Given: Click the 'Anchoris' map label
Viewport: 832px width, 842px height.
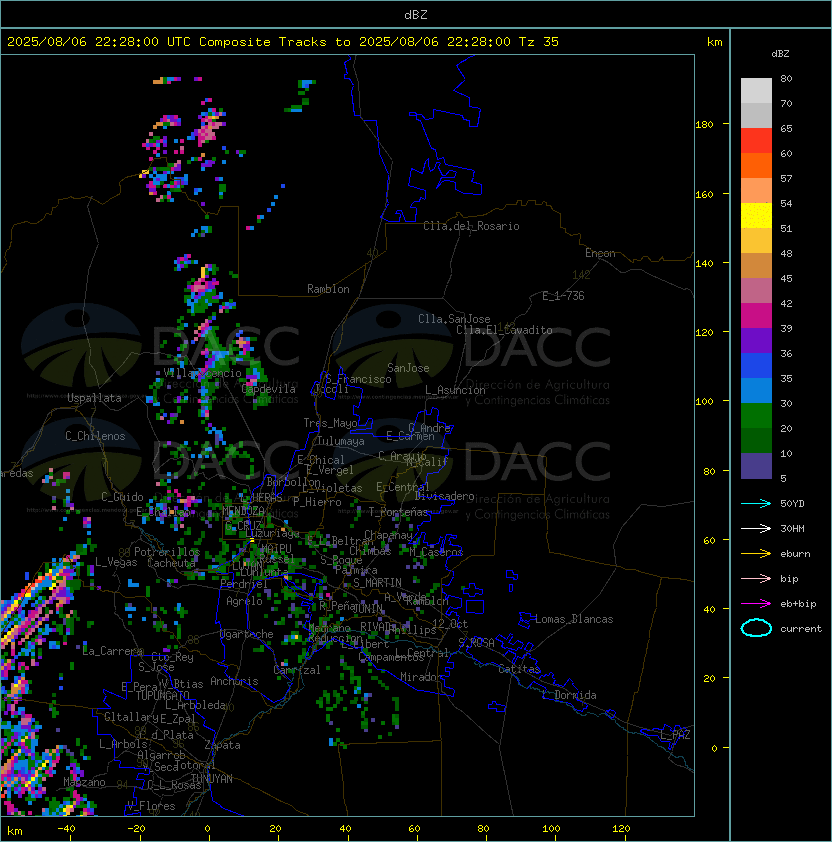Looking at the screenshot, I should (234, 681).
